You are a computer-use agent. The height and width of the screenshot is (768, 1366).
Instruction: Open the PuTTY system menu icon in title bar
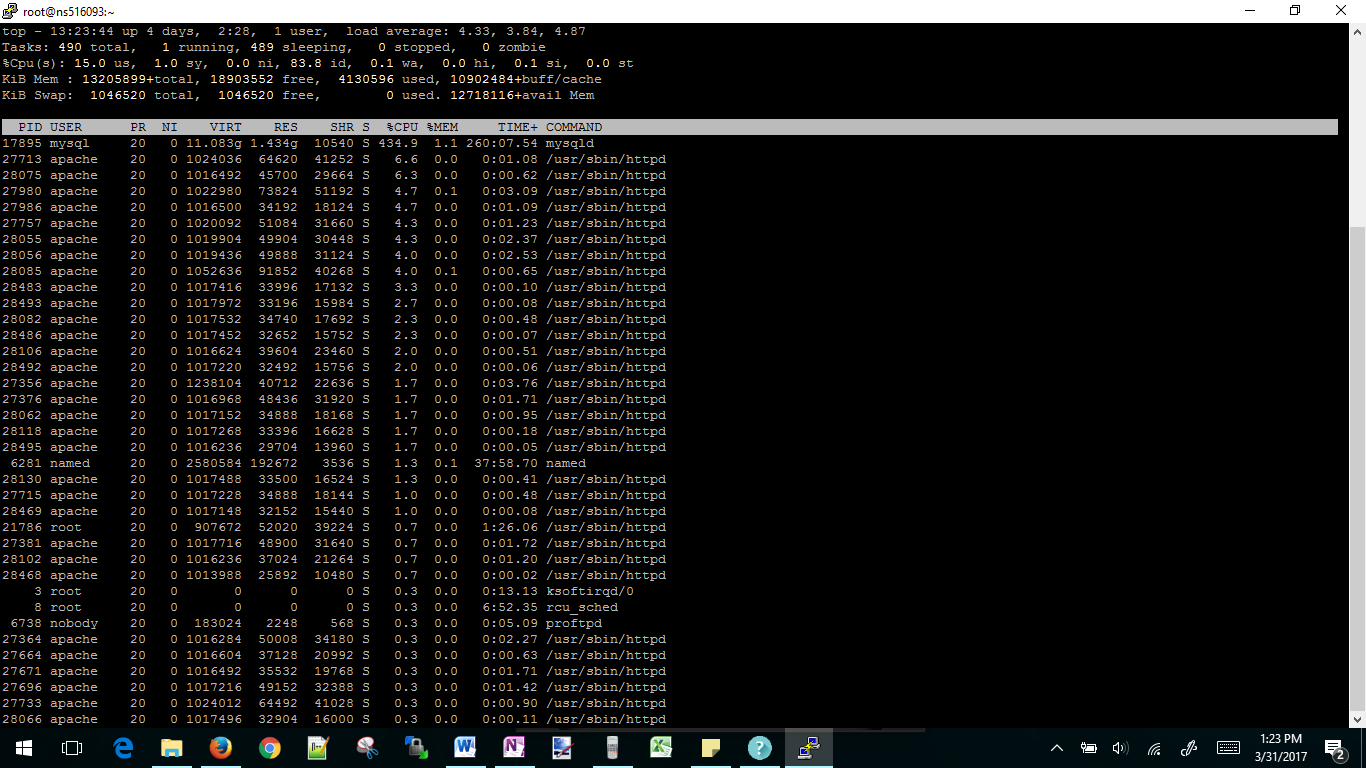[10, 11]
